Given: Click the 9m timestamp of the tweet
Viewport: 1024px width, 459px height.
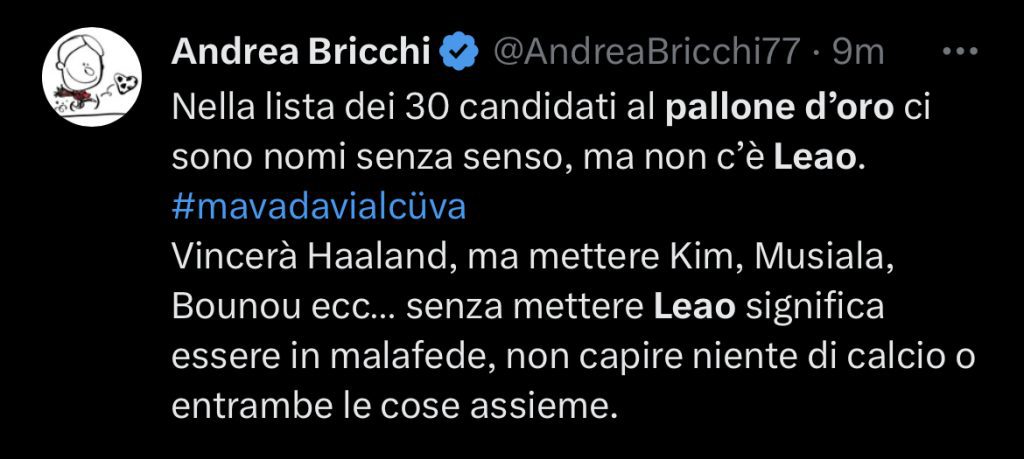Looking at the screenshot, I should coord(859,51).
